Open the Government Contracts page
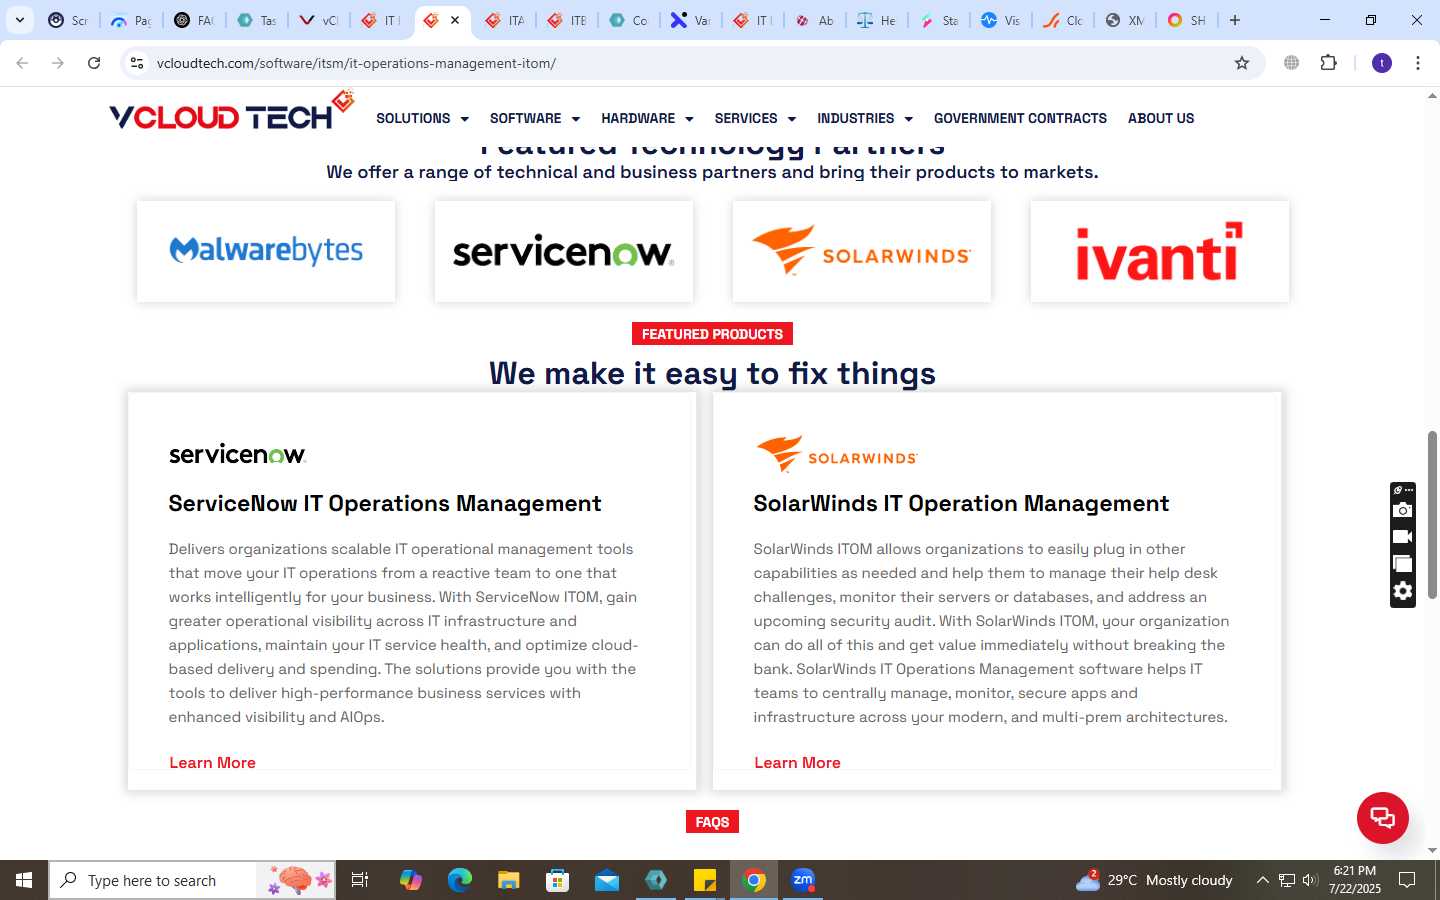1440x900 pixels. [1020, 118]
